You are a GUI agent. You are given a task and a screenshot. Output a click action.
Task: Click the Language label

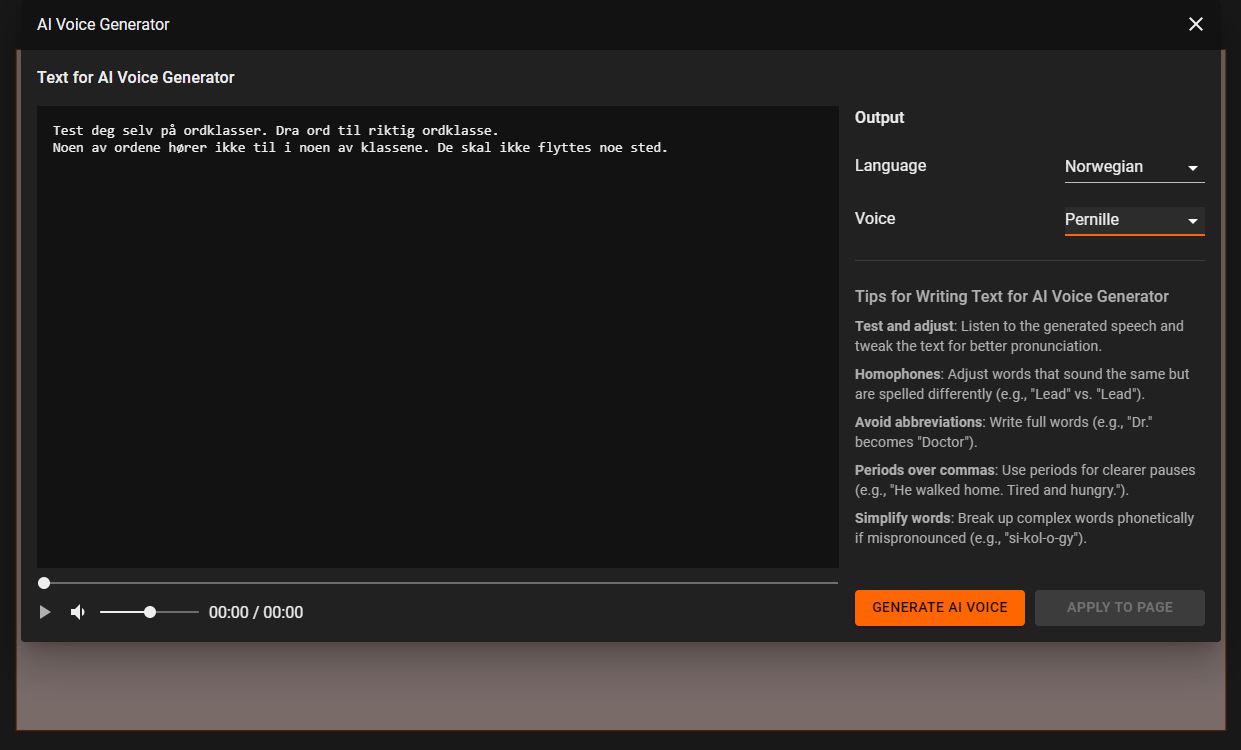click(x=890, y=166)
